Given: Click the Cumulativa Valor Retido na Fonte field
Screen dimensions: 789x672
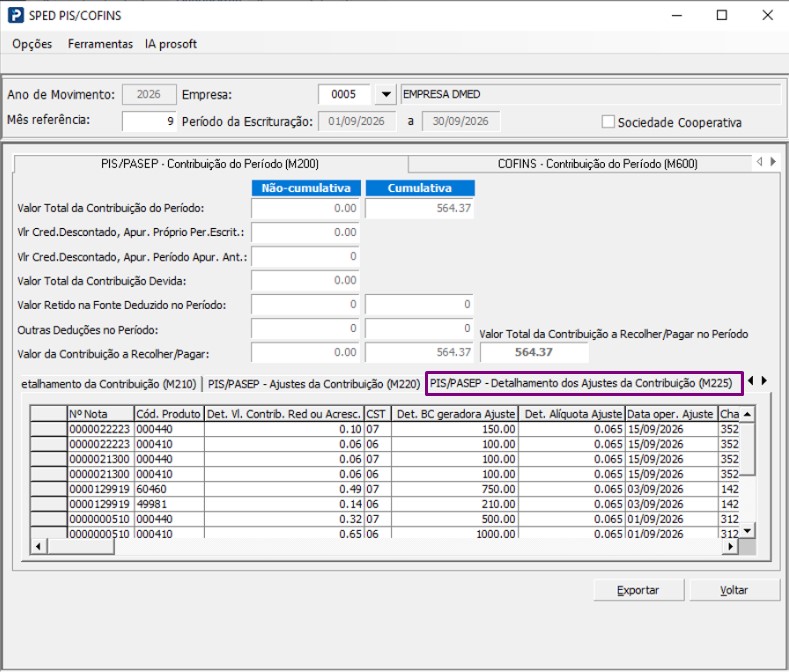Looking at the screenshot, I should point(419,304).
